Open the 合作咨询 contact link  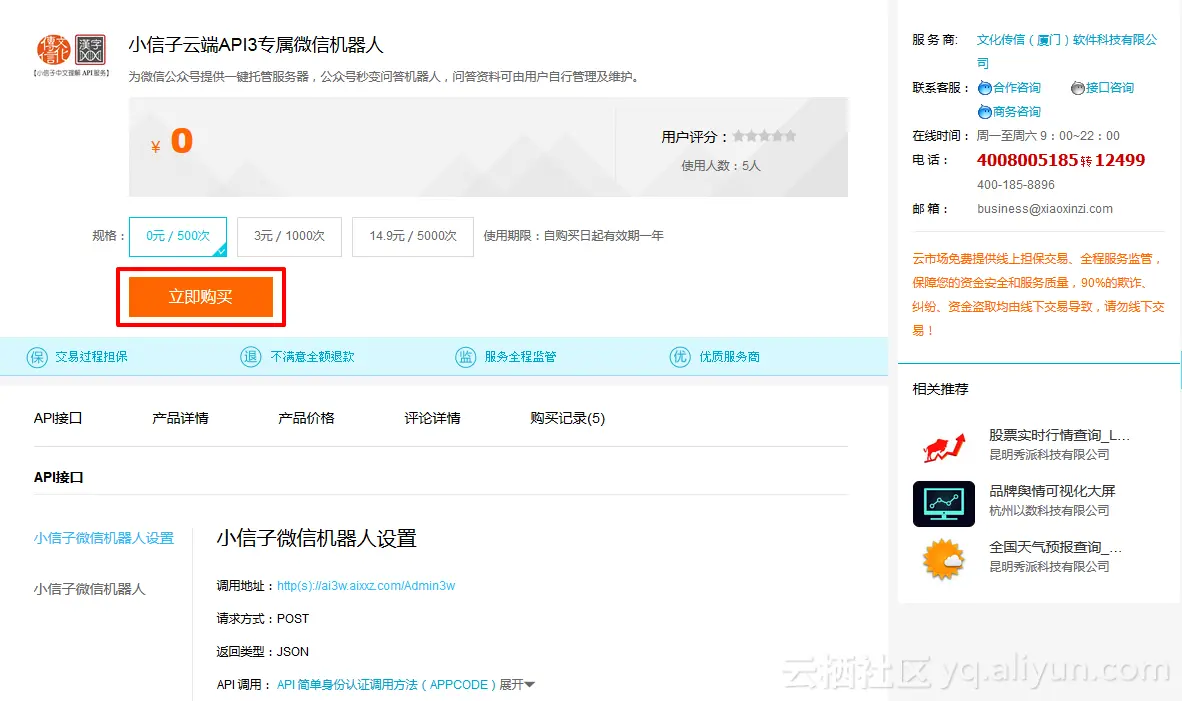click(x=1017, y=88)
